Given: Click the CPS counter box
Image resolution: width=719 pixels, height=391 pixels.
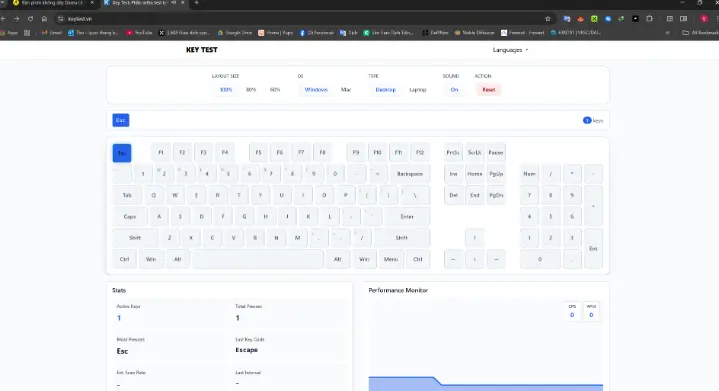Looking at the screenshot, I should (x=572, y=311).
